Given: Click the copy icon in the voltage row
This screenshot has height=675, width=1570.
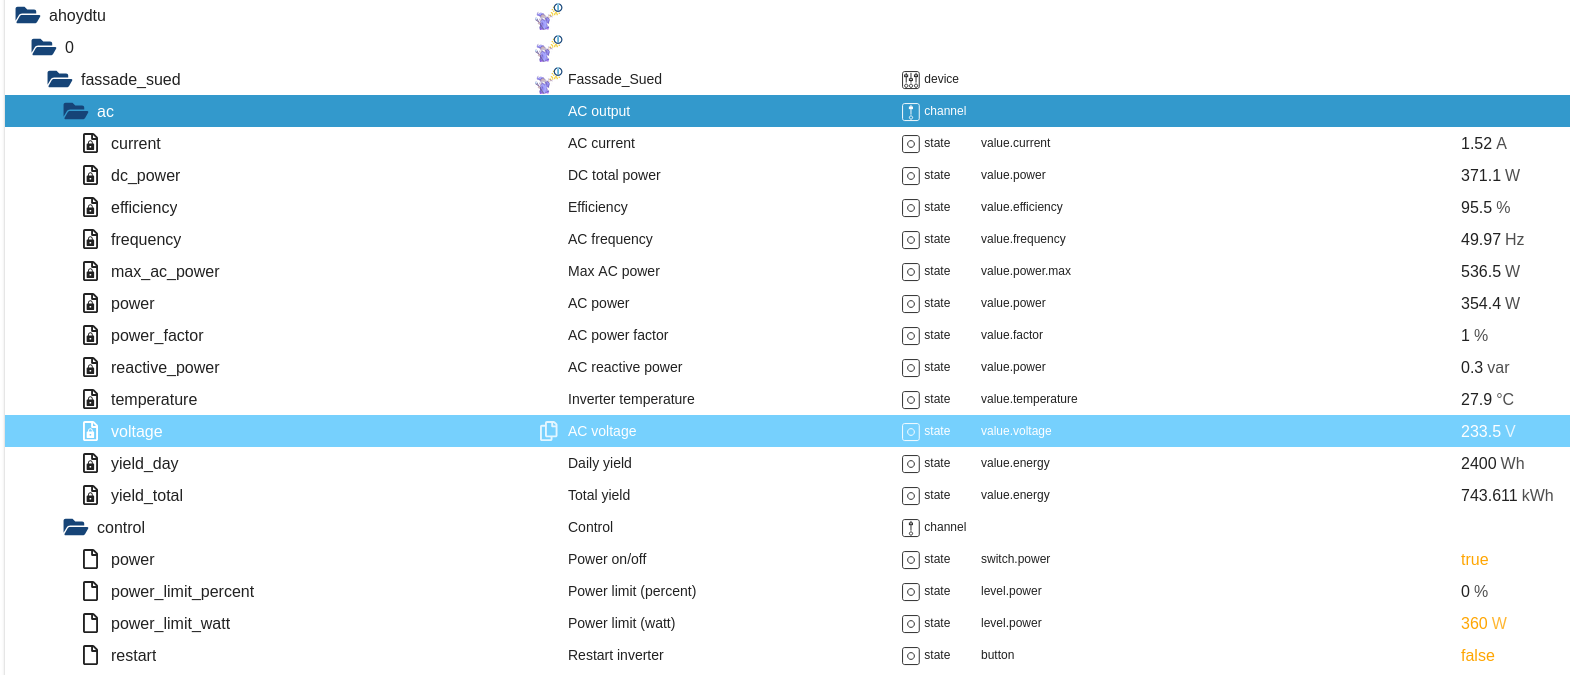Looking at the screenshot, I should point(548,431).
